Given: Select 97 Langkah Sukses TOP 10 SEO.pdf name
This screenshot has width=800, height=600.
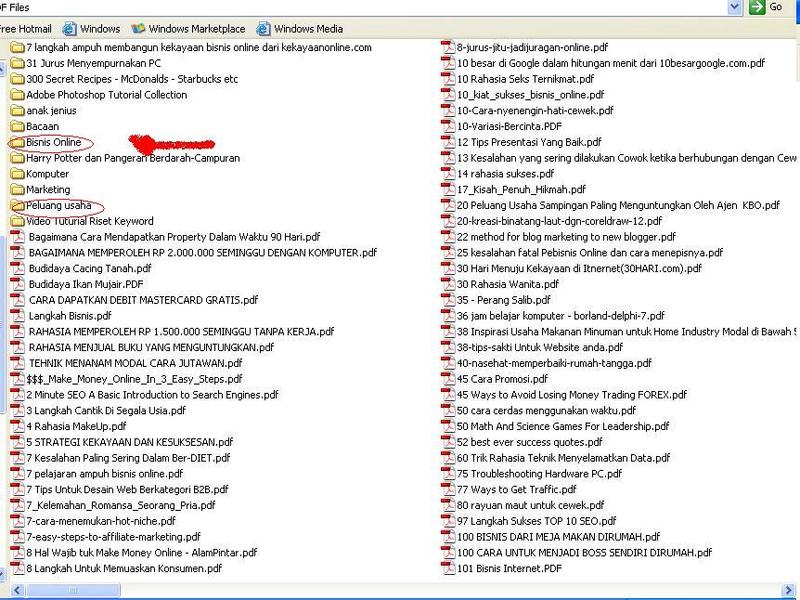Looking at the screenshot, I should tap(537, 521).
